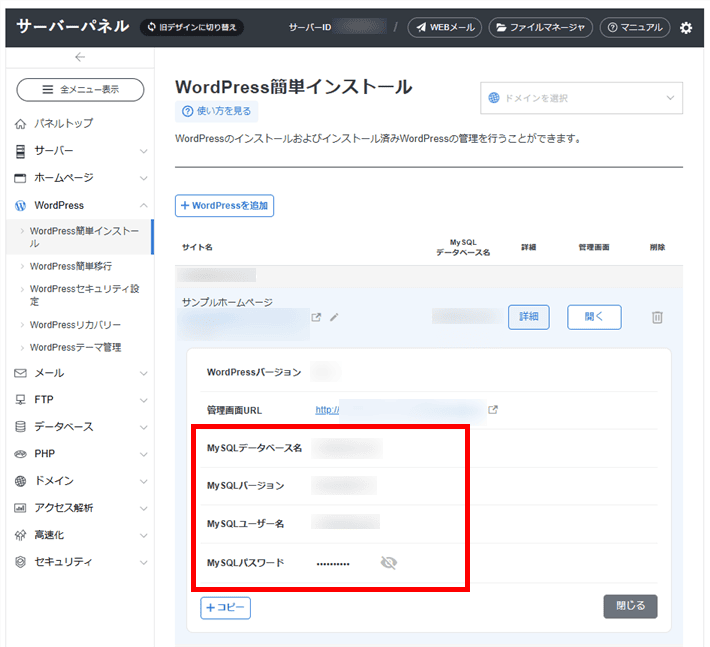The height and width of the screenshot is (647, 710).
Task: Go to パネルトップ
Action: 63,123
